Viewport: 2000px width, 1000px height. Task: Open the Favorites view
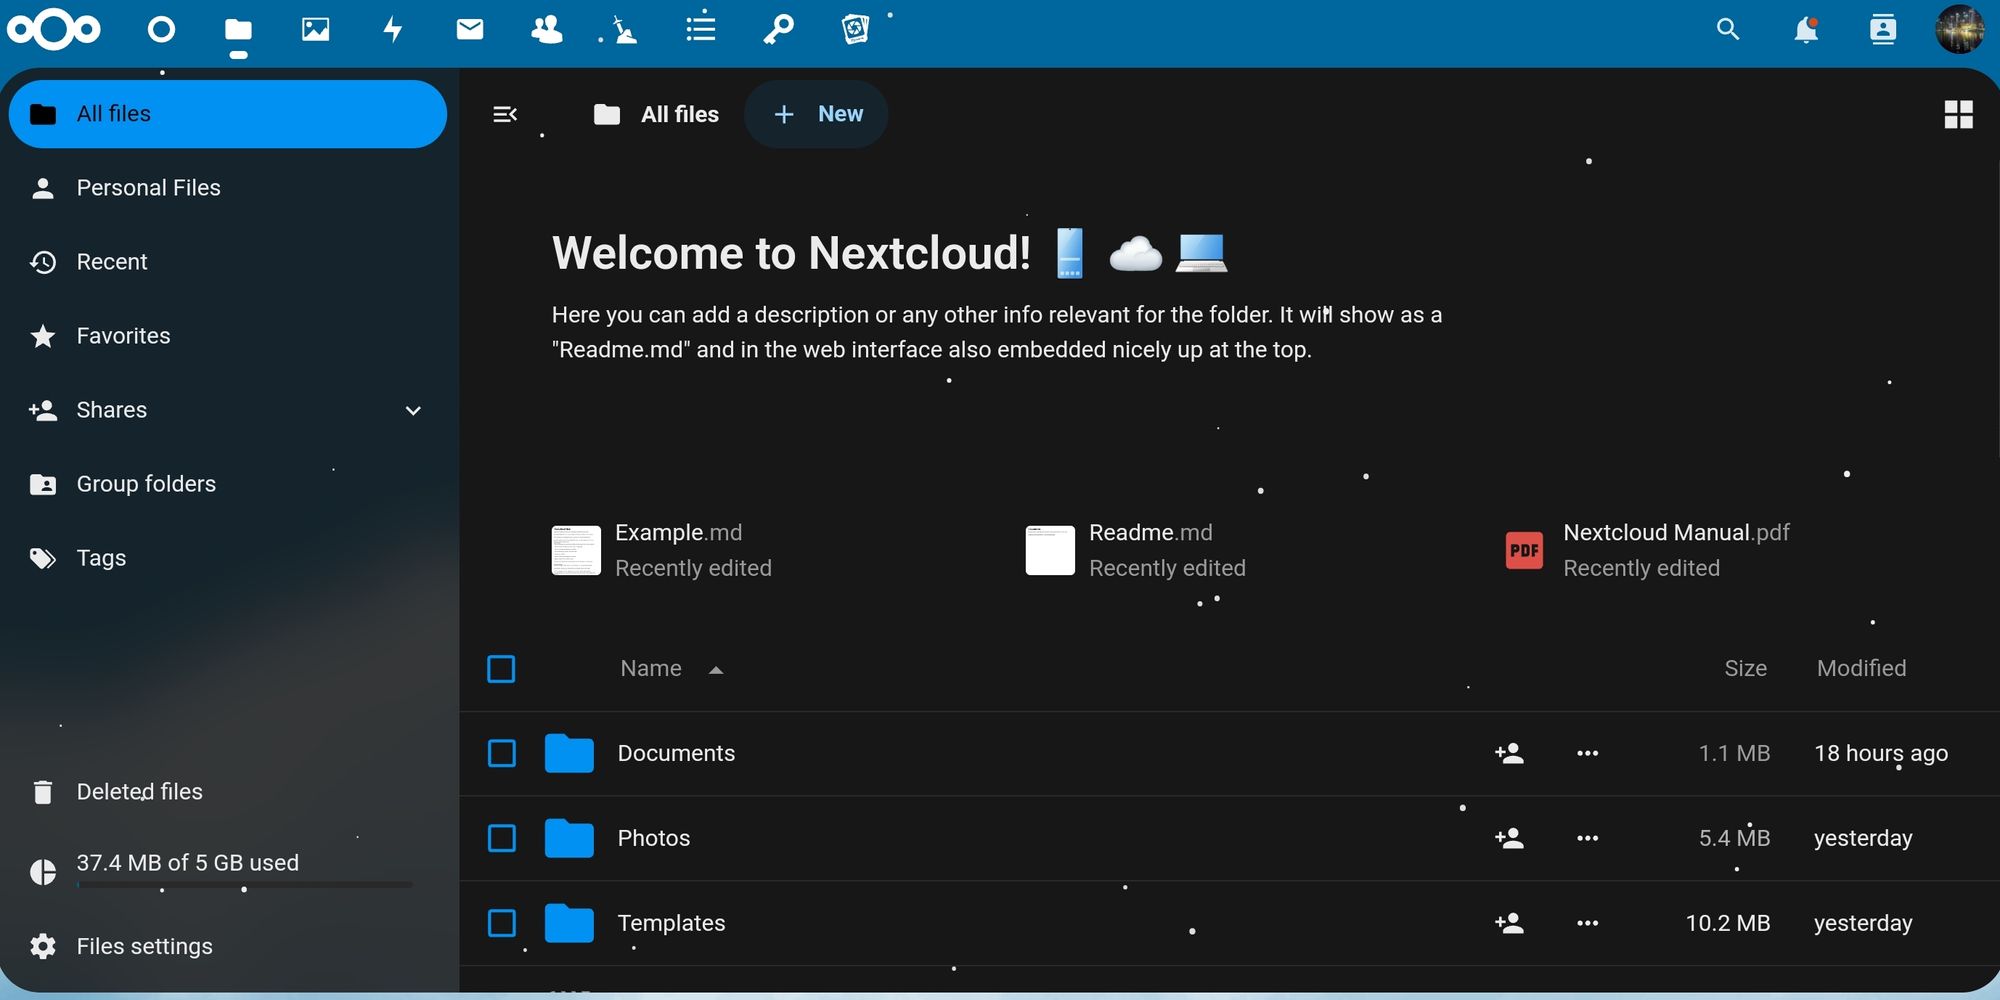pyautogui.click(x=228, y=336)
